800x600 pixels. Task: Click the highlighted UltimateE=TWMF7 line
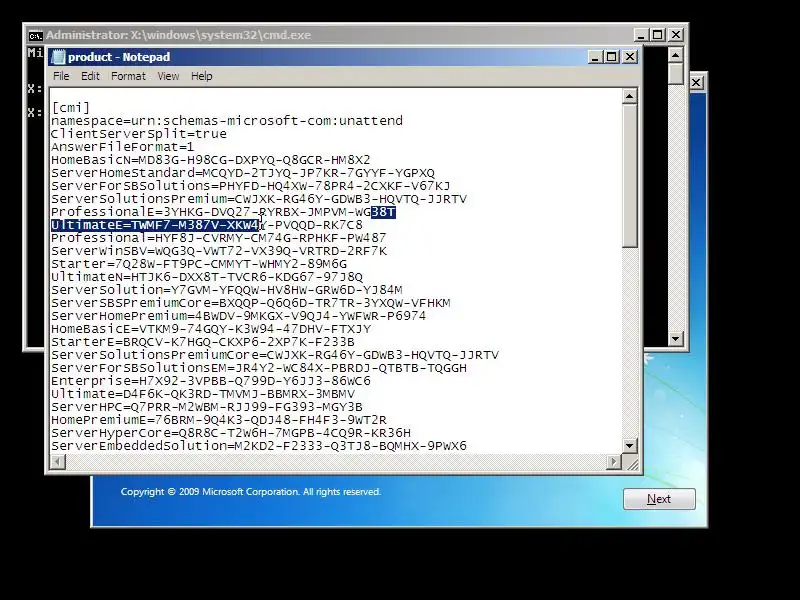point(207,225)
